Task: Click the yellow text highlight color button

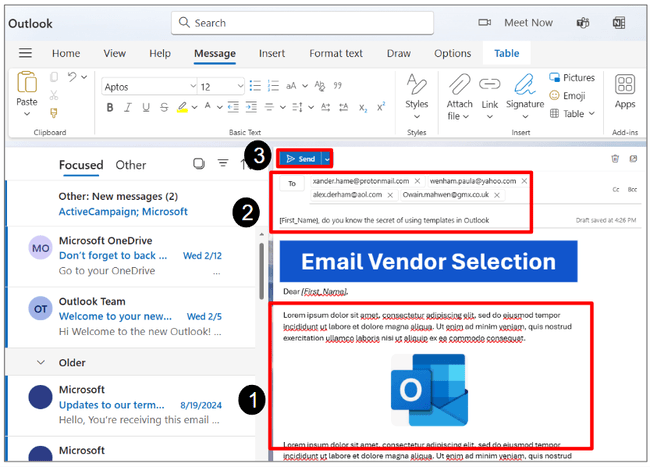Action: (x=182, y=107)
